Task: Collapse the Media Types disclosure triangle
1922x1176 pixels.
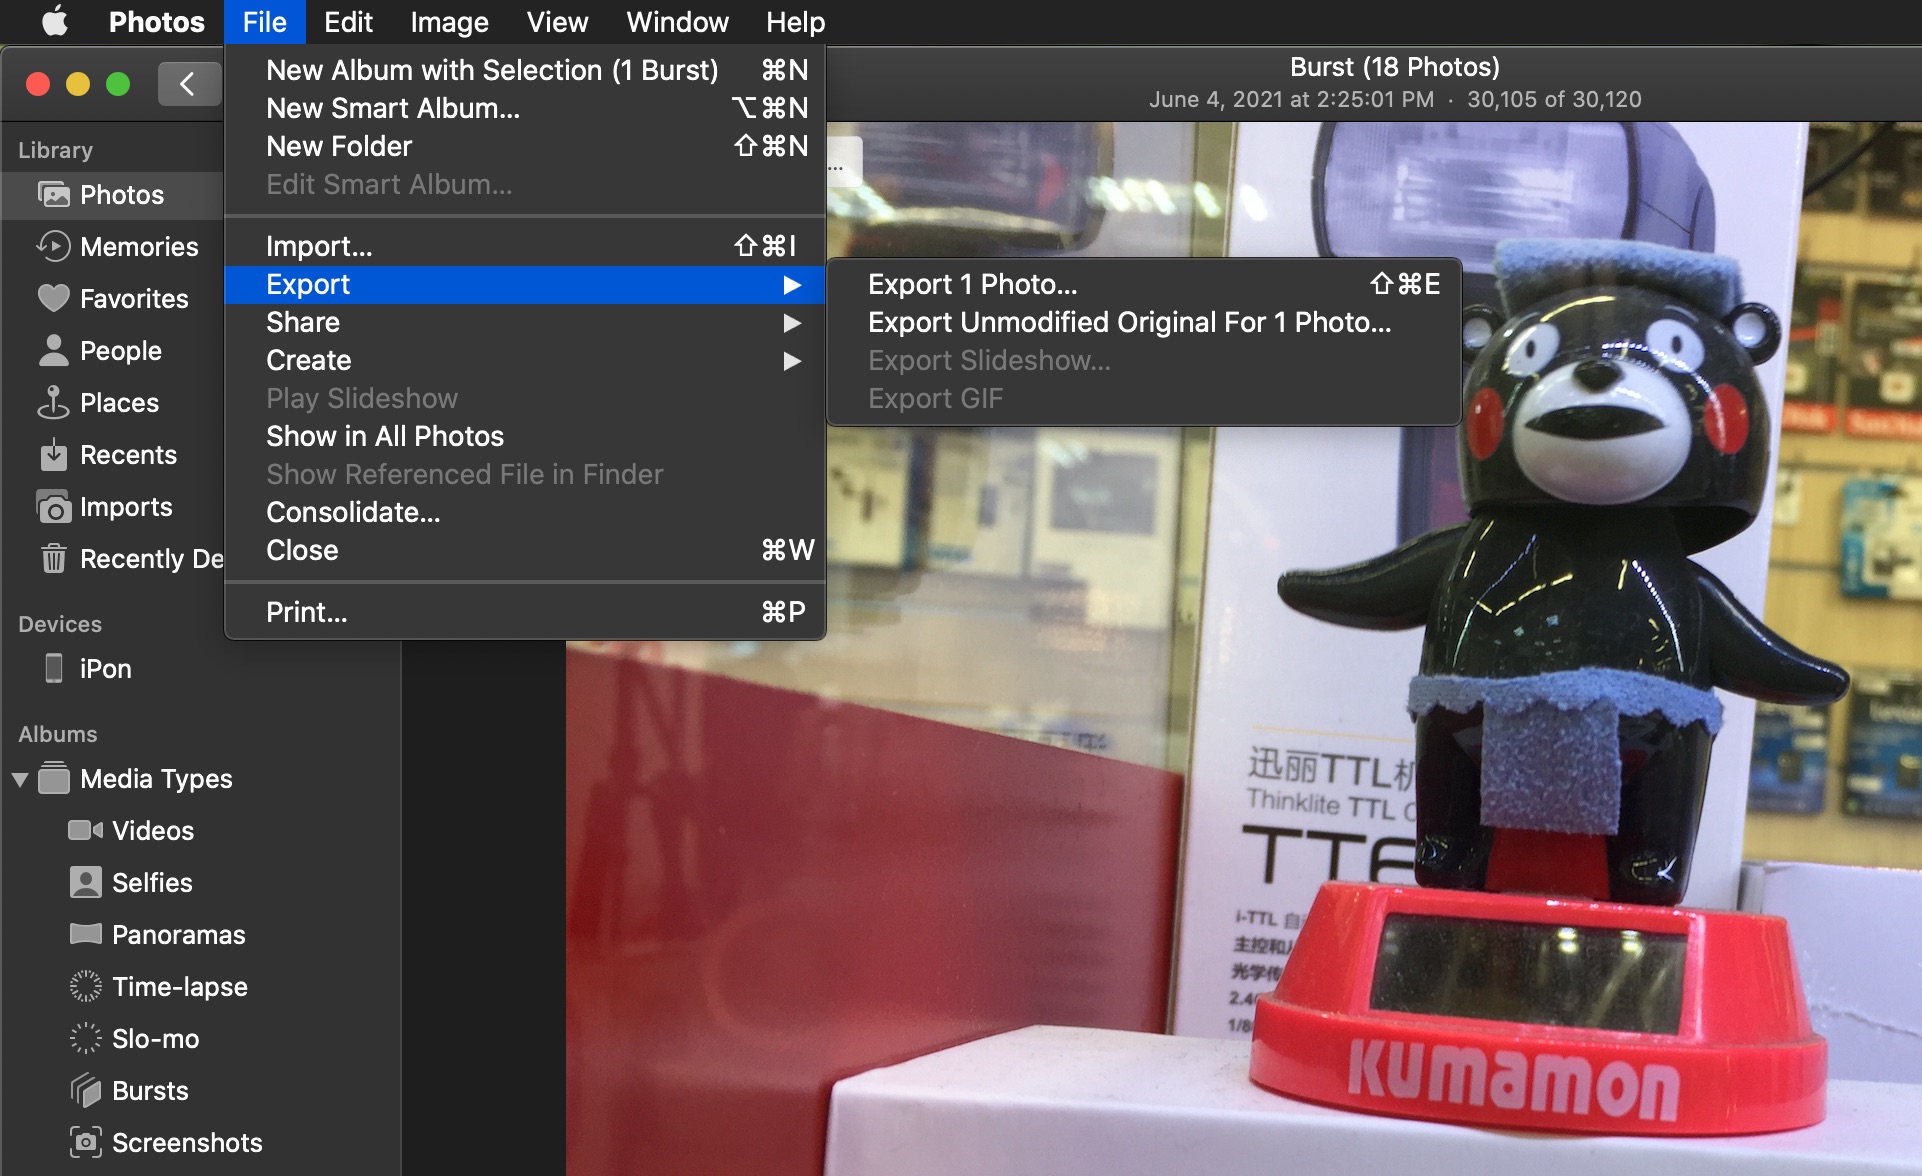Action: click(x=20, y=779)
